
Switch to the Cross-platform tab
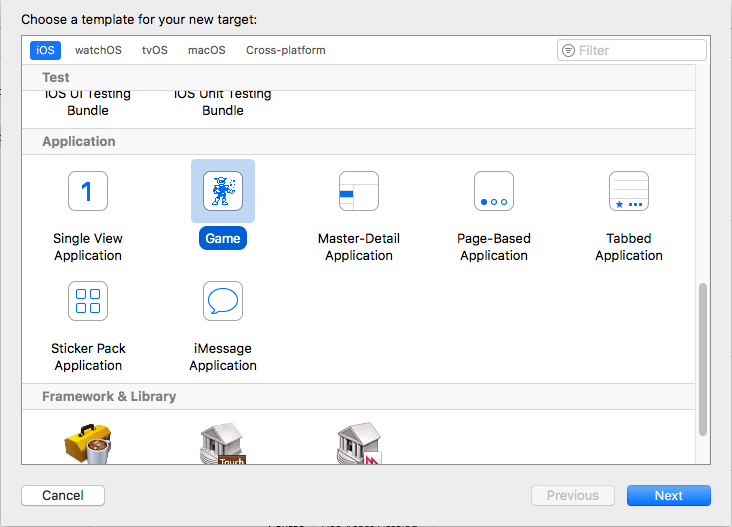286,50
